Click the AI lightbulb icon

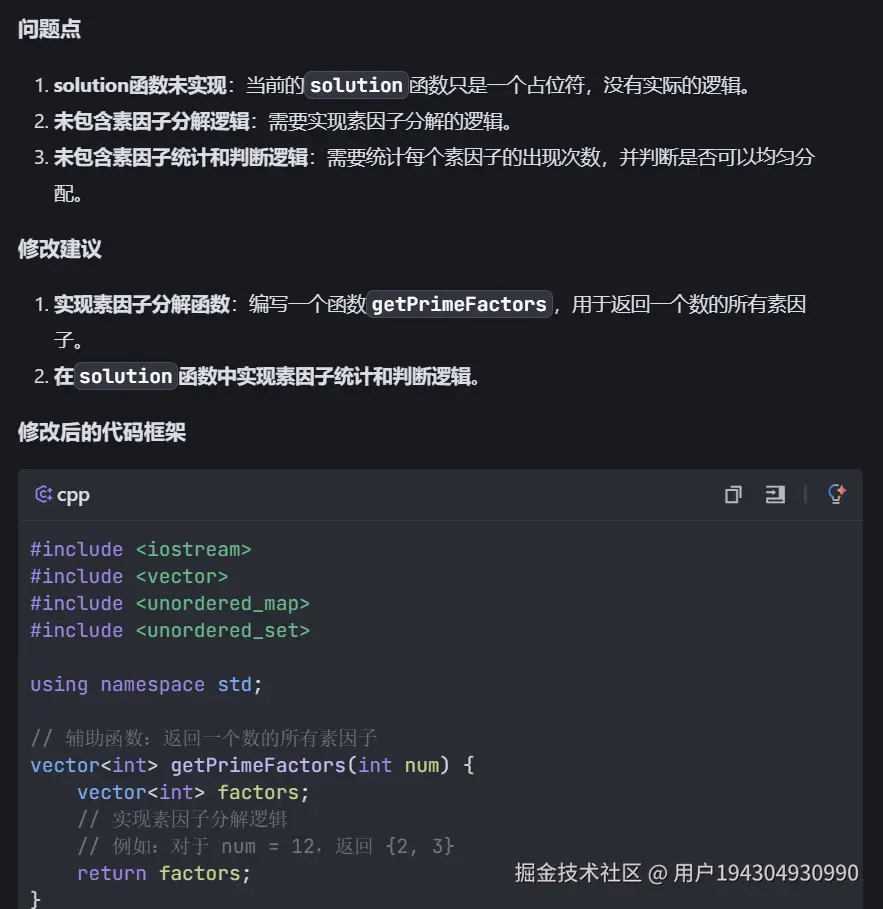[x=837, y=494]
